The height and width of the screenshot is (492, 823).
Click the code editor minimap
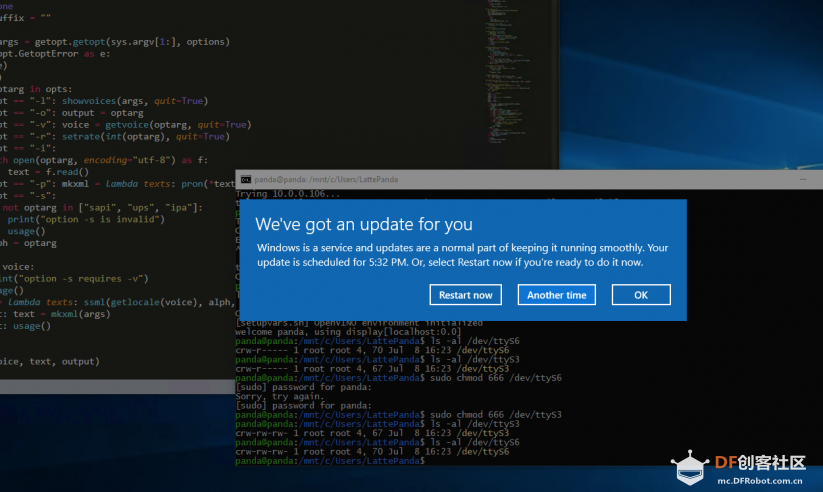[507, 74]
